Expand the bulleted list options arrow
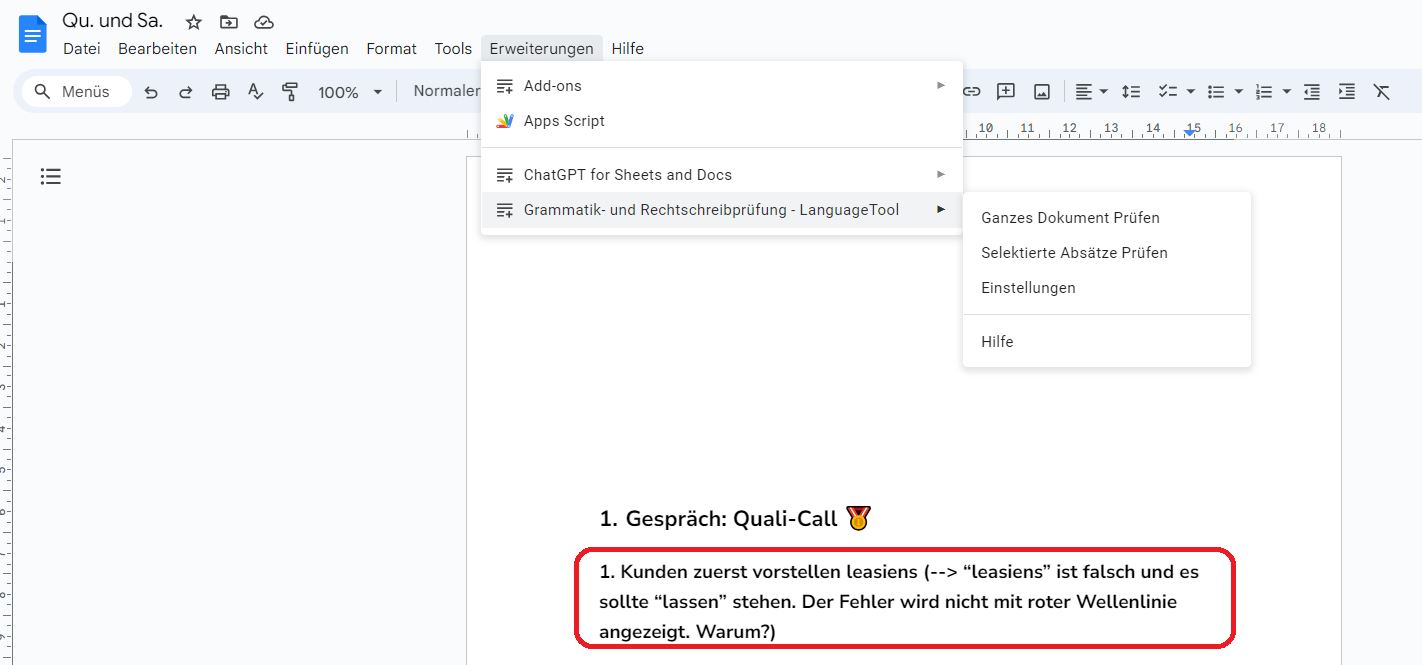 pos(1238,92)
